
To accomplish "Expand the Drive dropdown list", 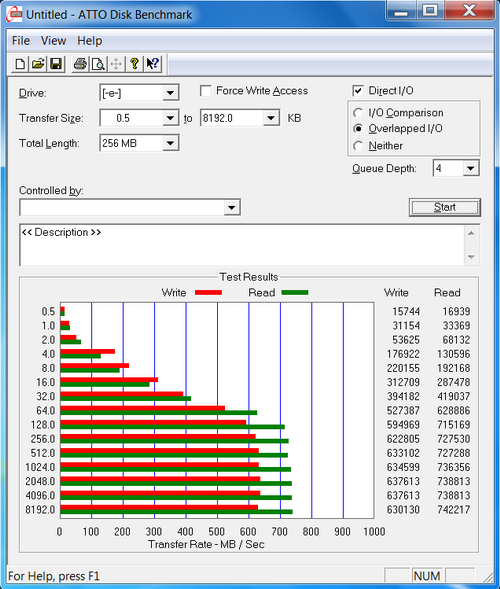I will [x=170, y=93].
